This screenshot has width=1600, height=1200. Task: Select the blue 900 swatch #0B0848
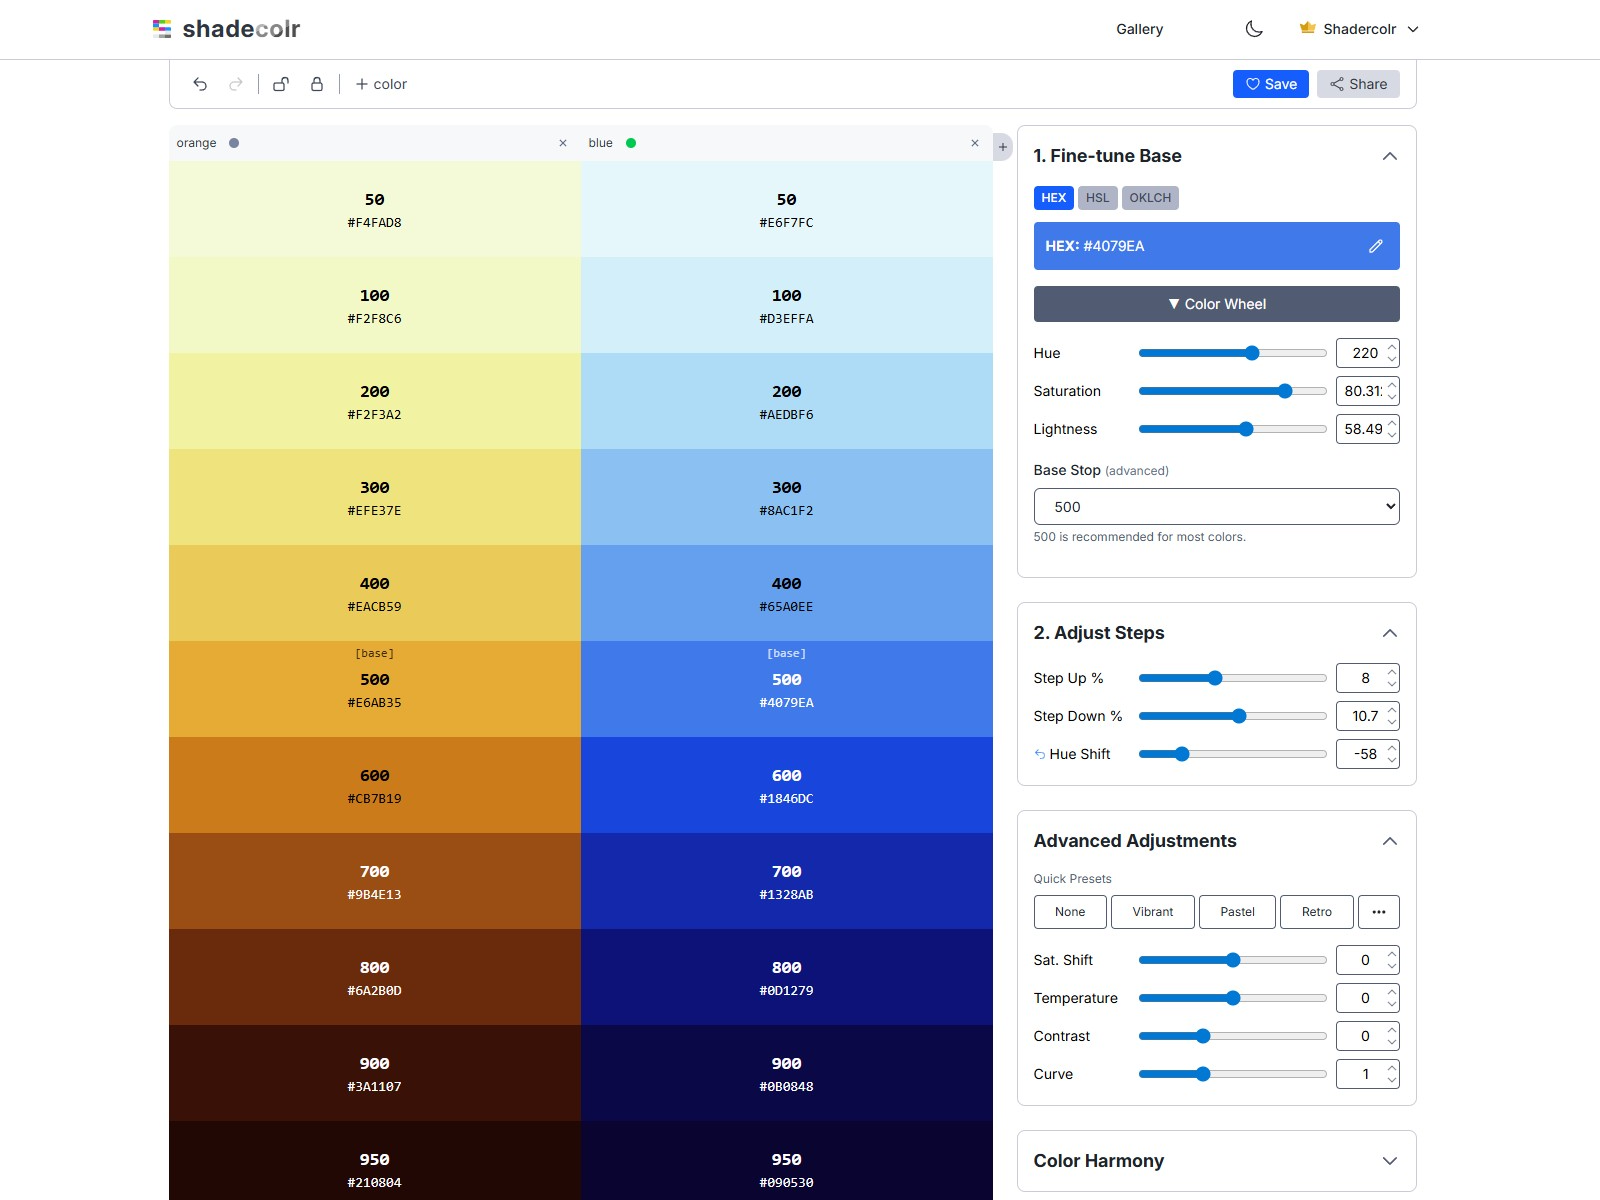(x=787, y=1073)
